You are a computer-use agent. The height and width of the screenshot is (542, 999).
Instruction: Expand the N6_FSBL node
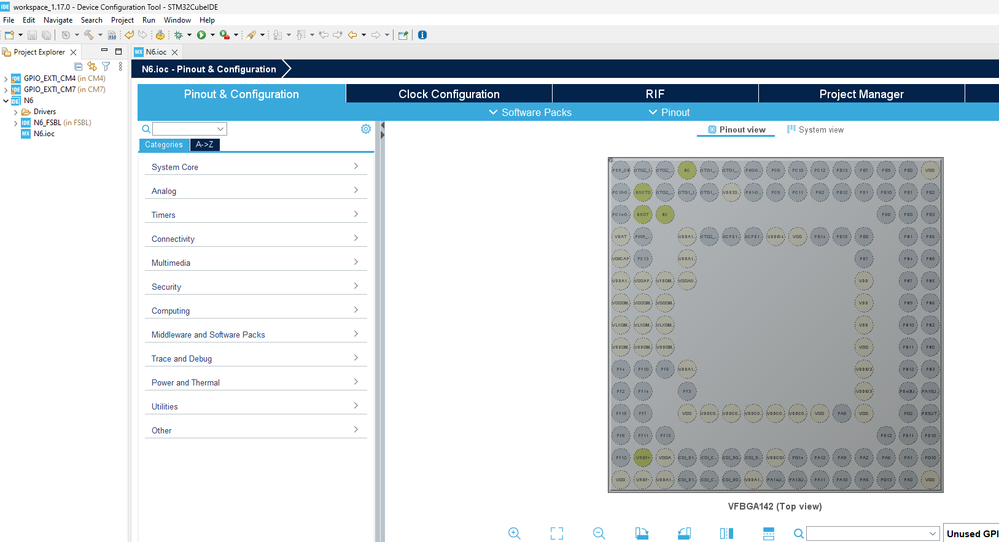pos(16,123)
